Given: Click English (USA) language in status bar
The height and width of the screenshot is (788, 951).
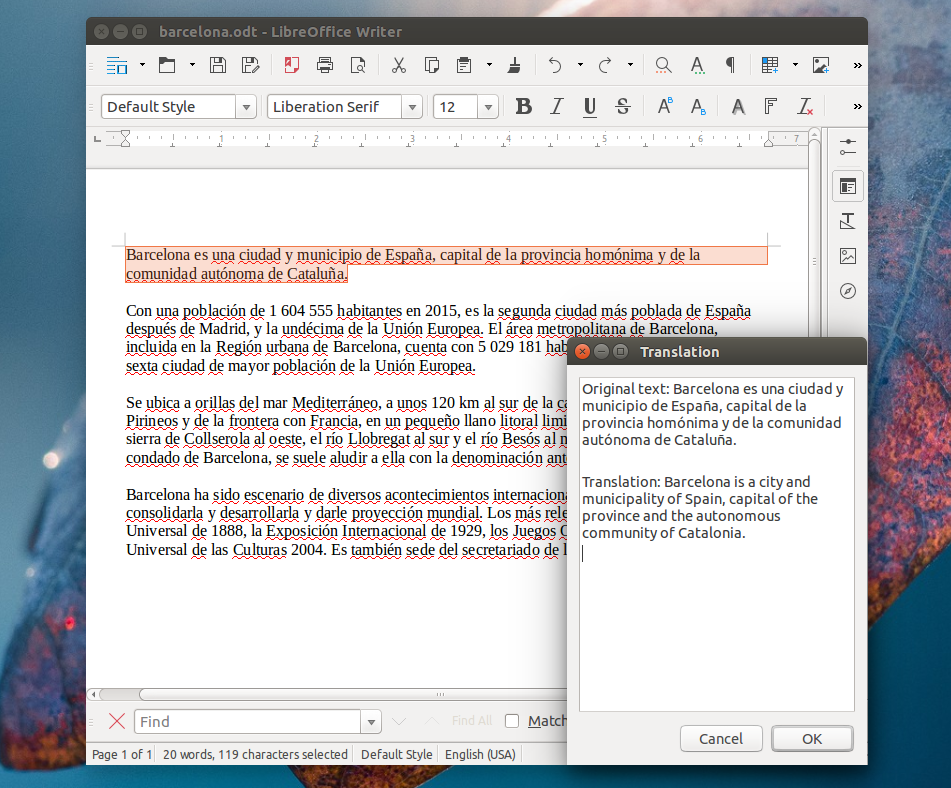Looking at the screenshot, I should pos(480,754).
